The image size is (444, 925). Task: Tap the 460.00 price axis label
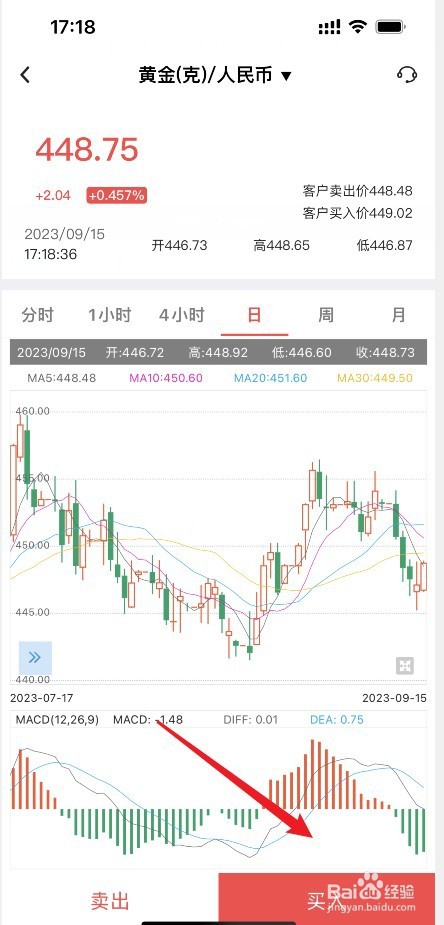coord(33,411)
